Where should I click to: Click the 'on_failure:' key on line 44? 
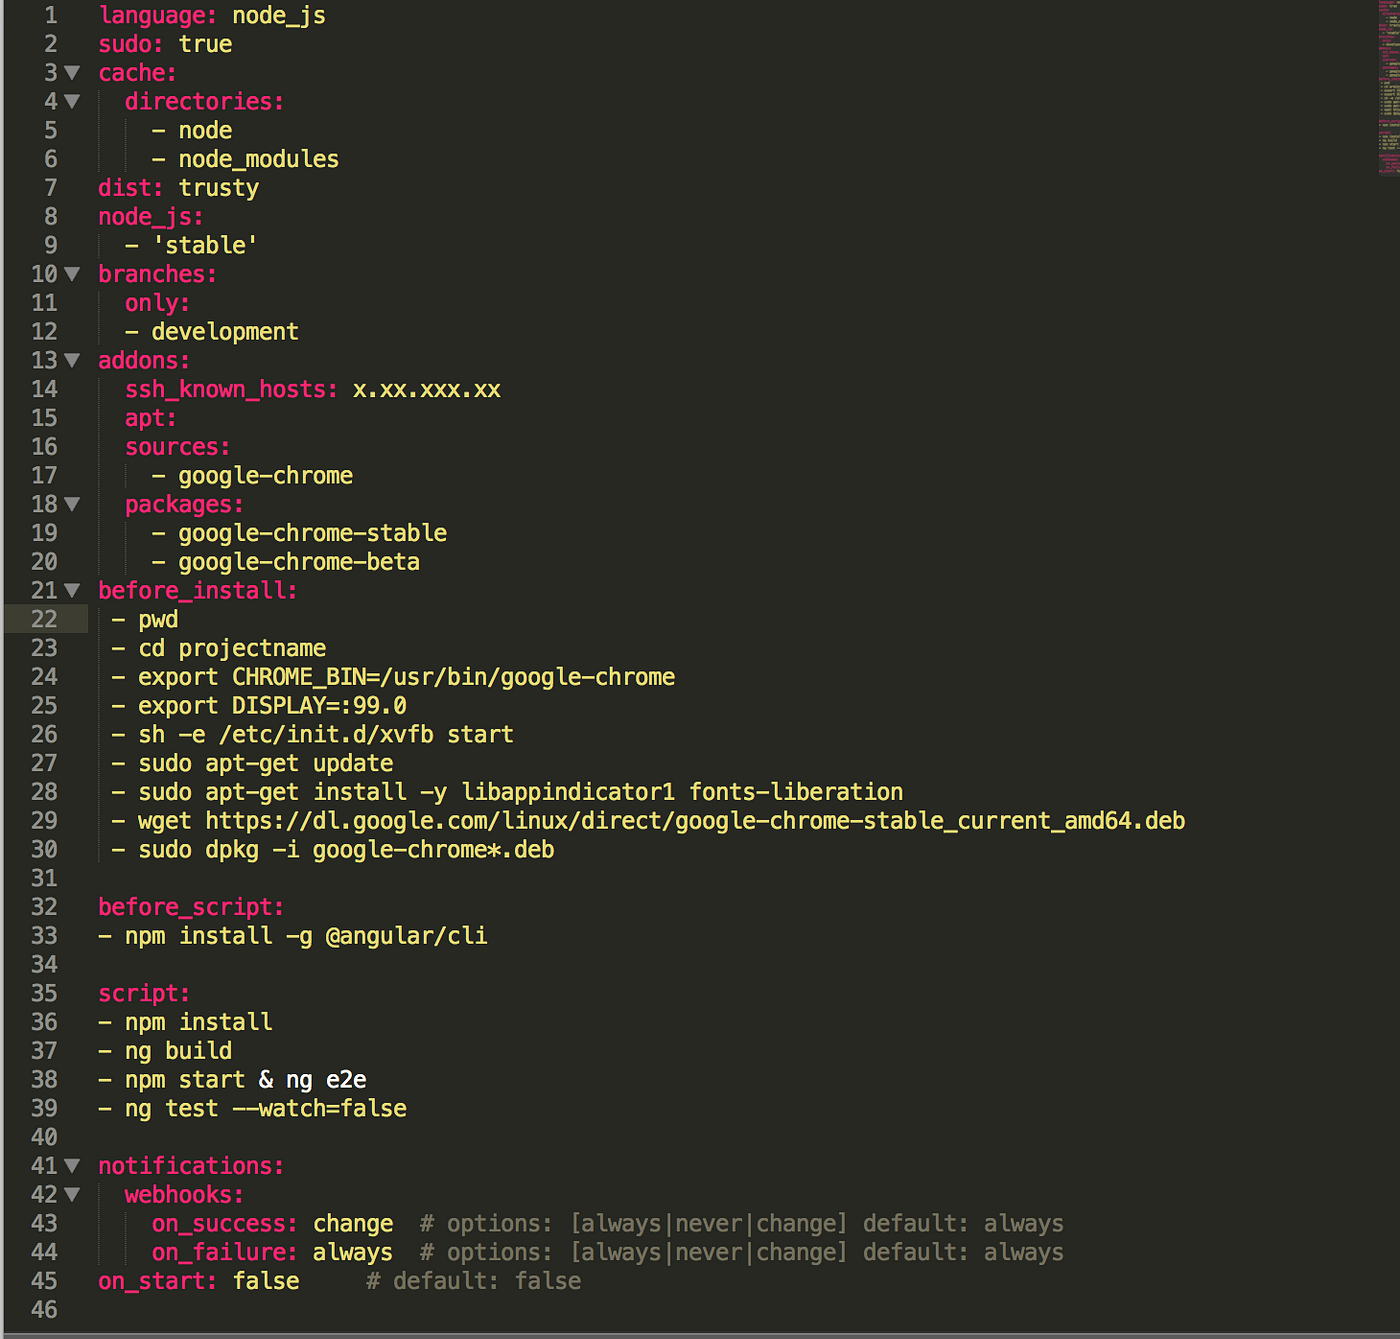pos(225,1253)
